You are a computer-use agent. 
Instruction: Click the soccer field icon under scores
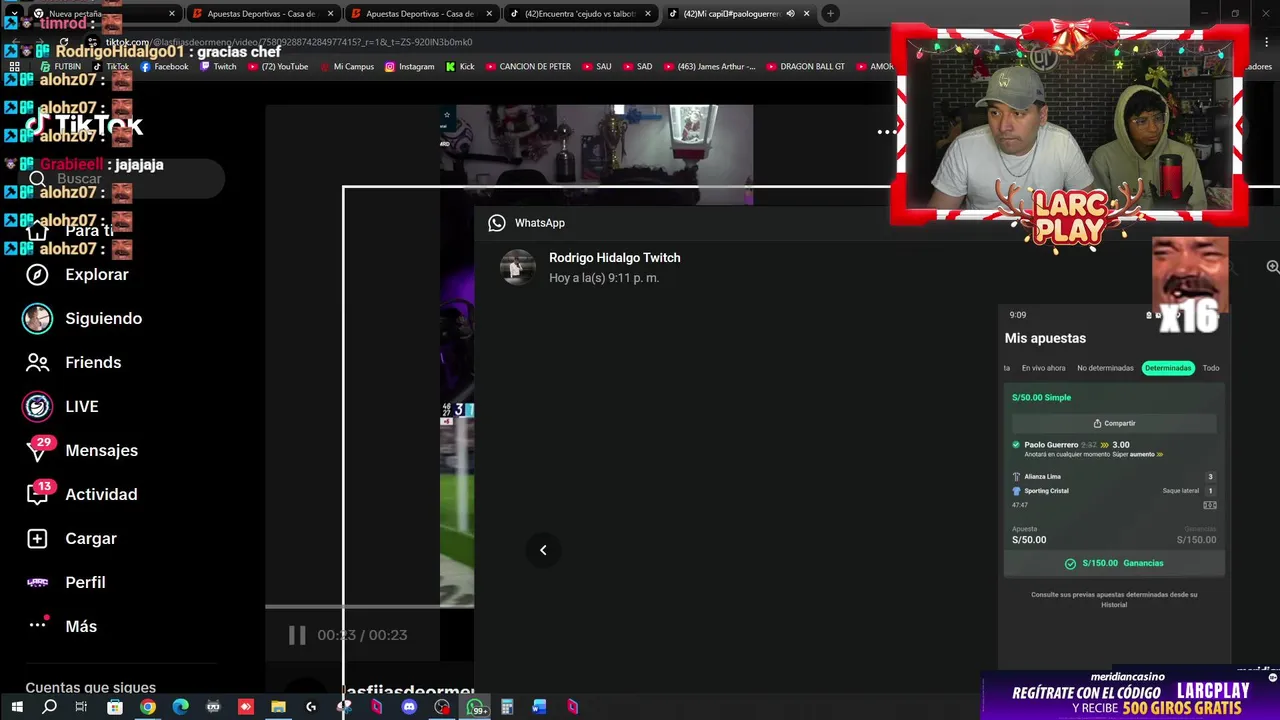(x=1210, y=505)
